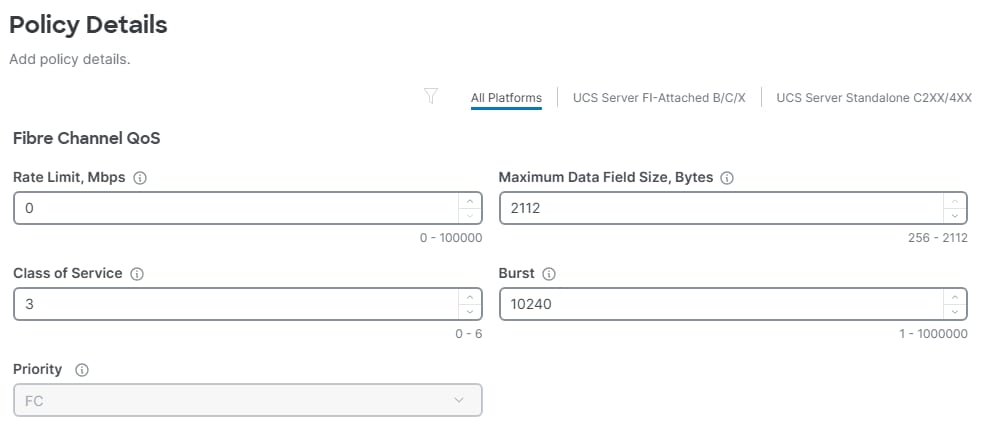Screen dimensions: 983x437
Task: Open info icon beside Rate Limit, Mbps
Action: [140, 178]
